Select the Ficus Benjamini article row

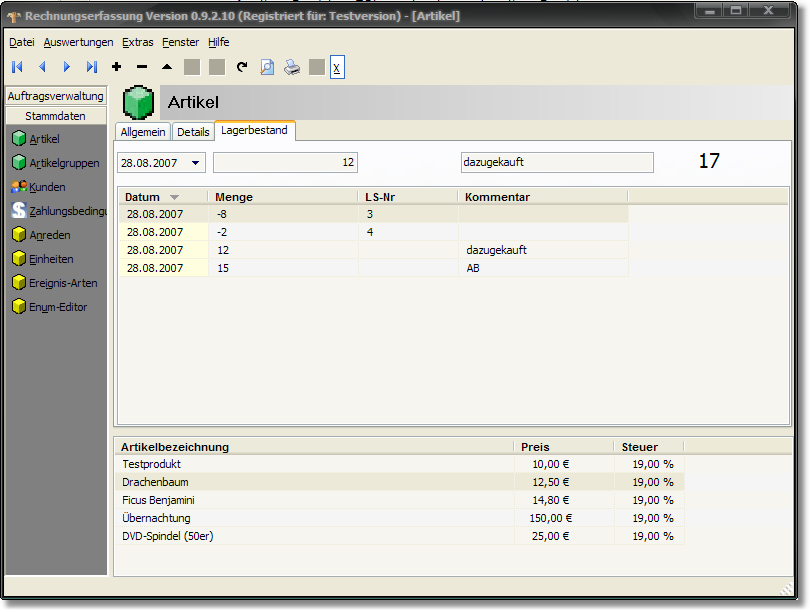tap(400, 500)
